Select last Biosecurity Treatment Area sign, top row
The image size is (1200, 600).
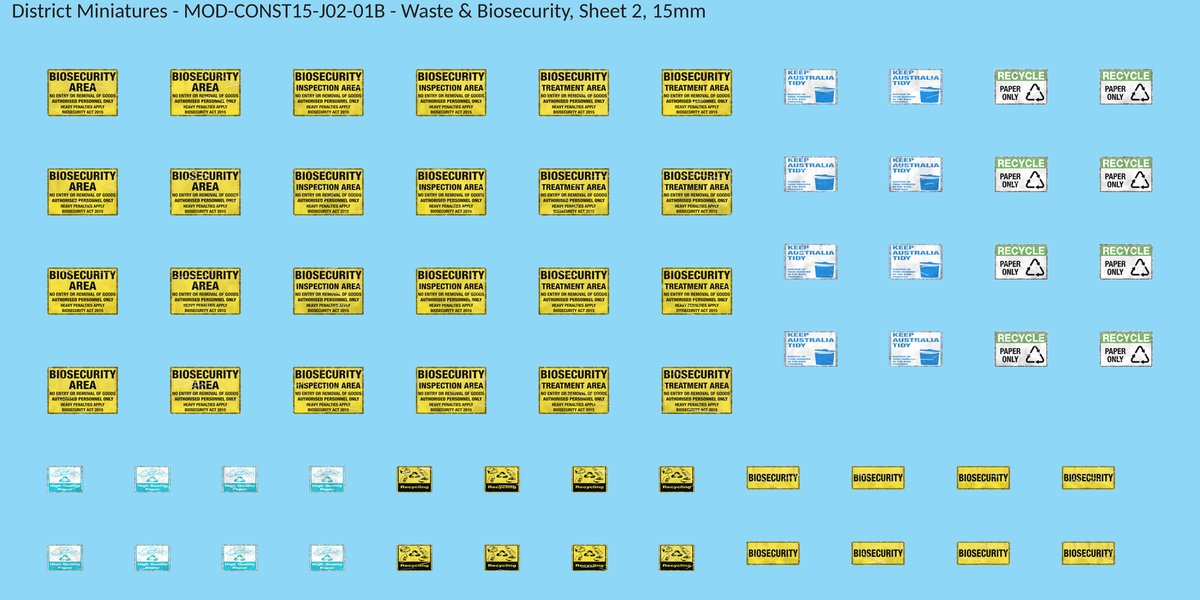(697, 93)
